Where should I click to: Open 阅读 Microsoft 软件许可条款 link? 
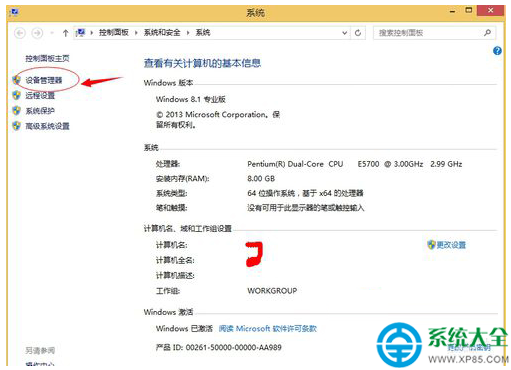pyautogui.click(x=268, y=329)
